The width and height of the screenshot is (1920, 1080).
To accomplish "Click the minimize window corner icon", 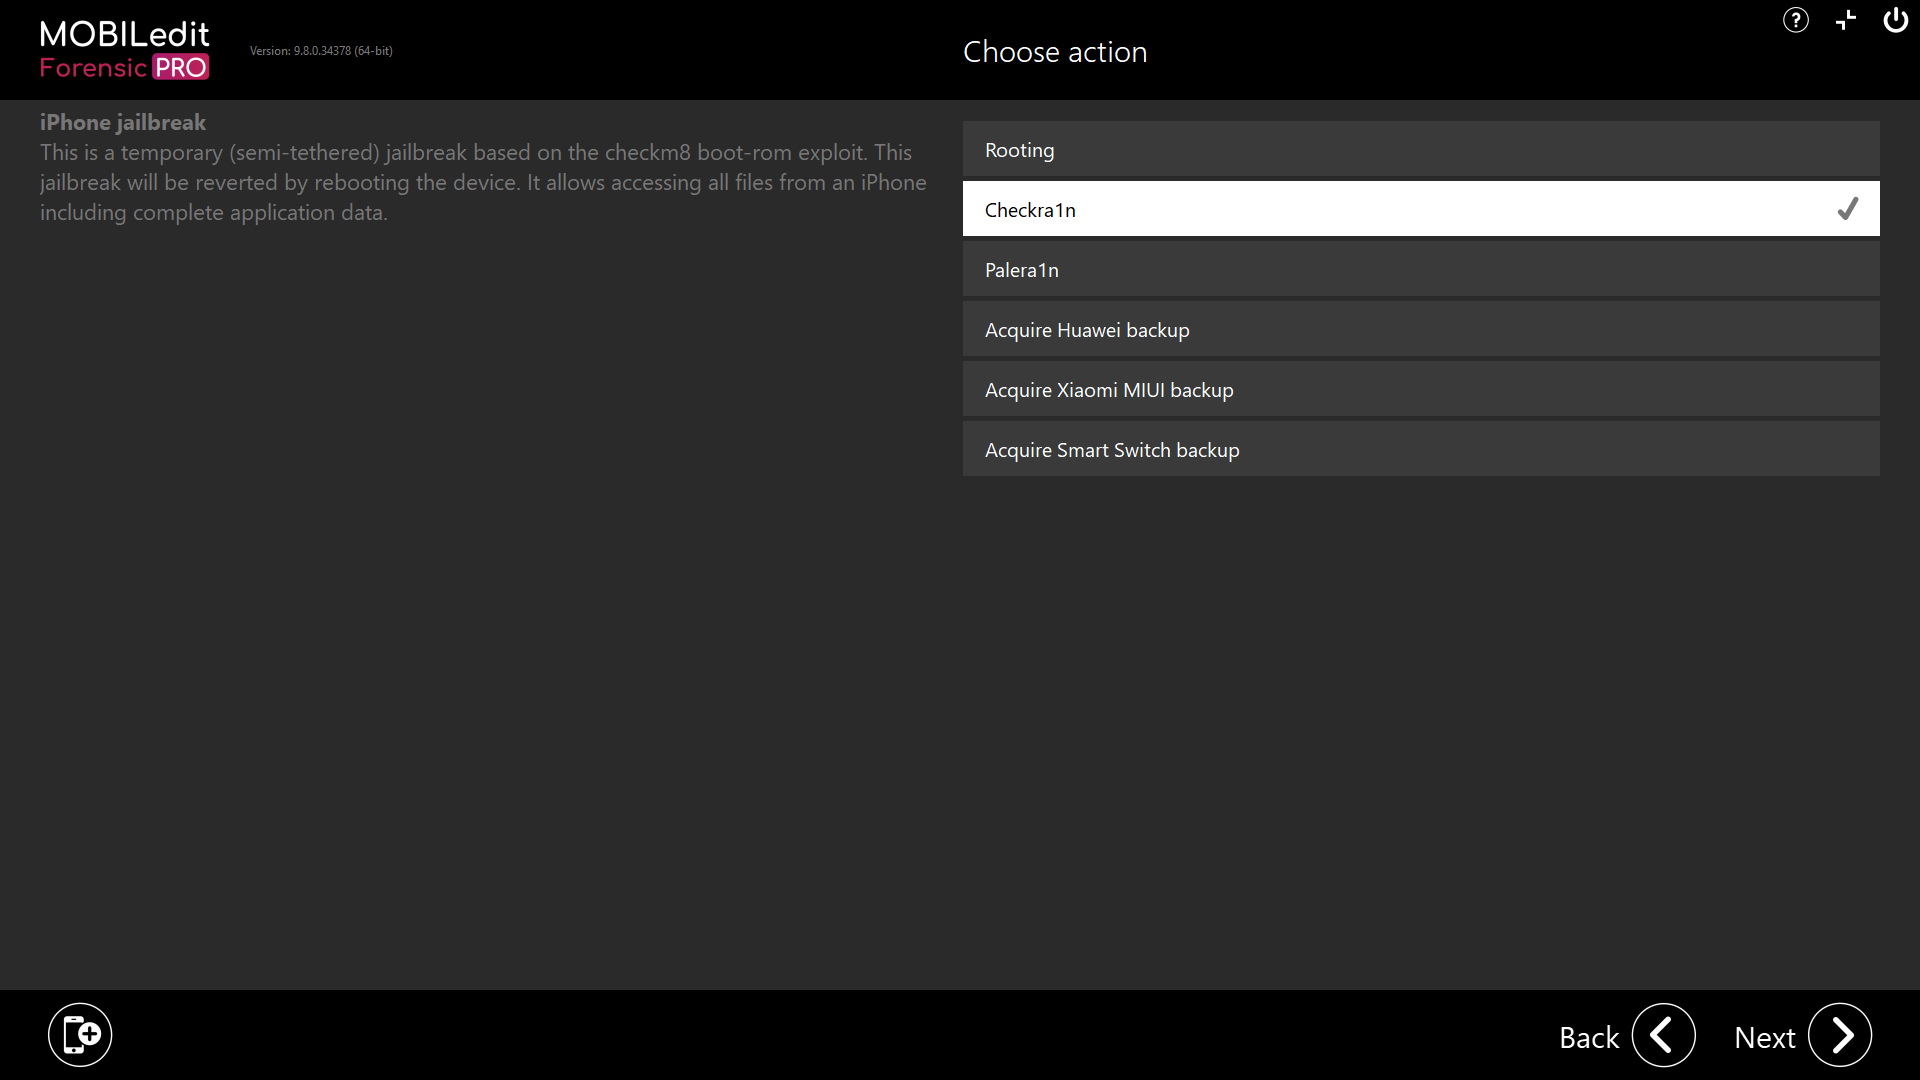I will 1846,20.
